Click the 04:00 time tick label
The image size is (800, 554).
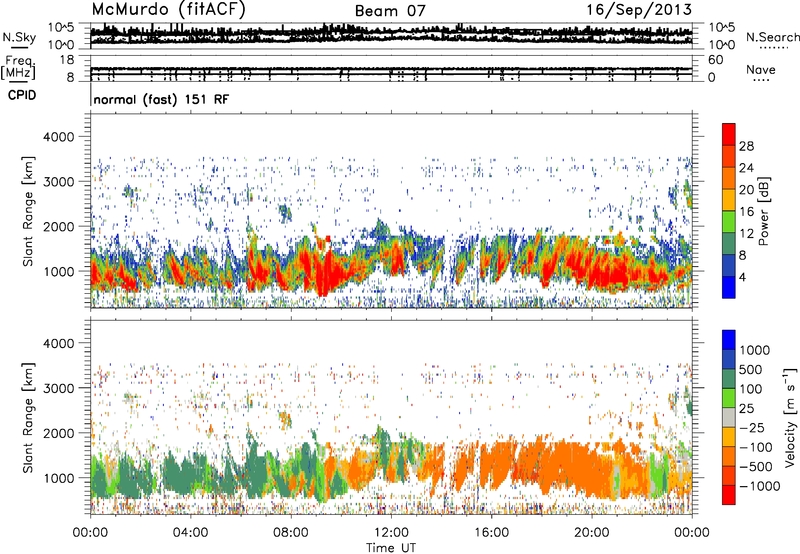[190, 533]
